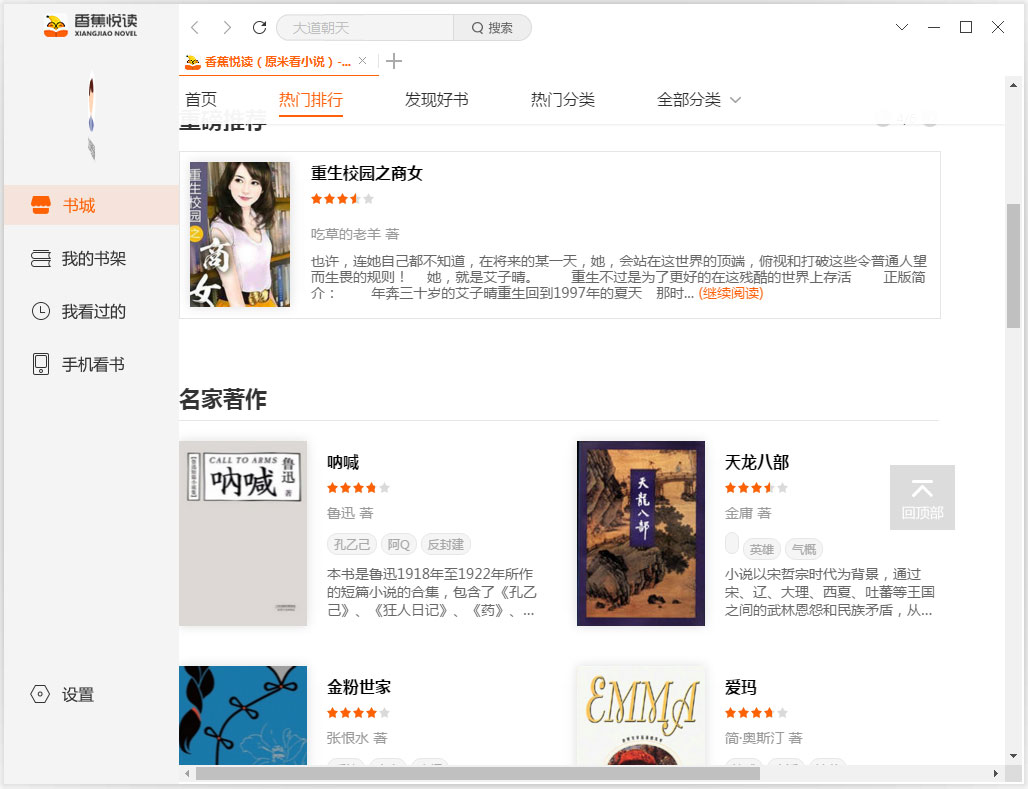Close the 香蕉悦读 browser tab

tap(363, 60)
